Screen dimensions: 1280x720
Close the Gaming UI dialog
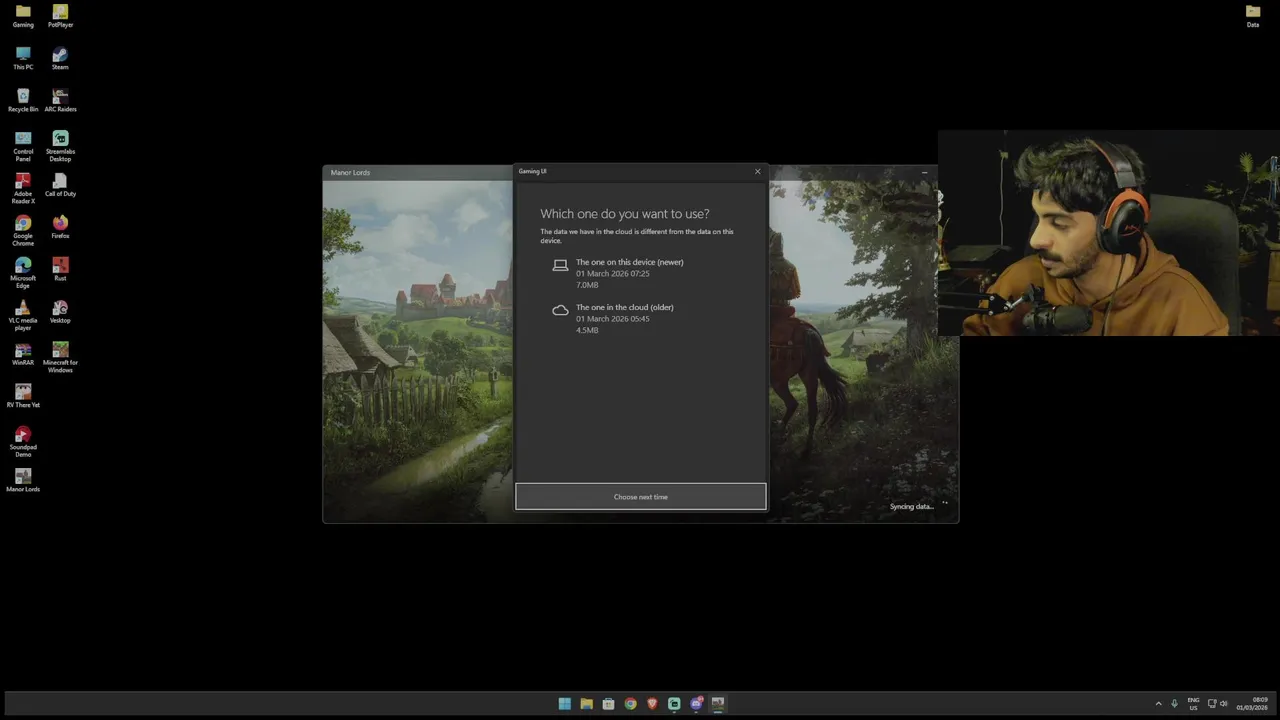point(757,171)
